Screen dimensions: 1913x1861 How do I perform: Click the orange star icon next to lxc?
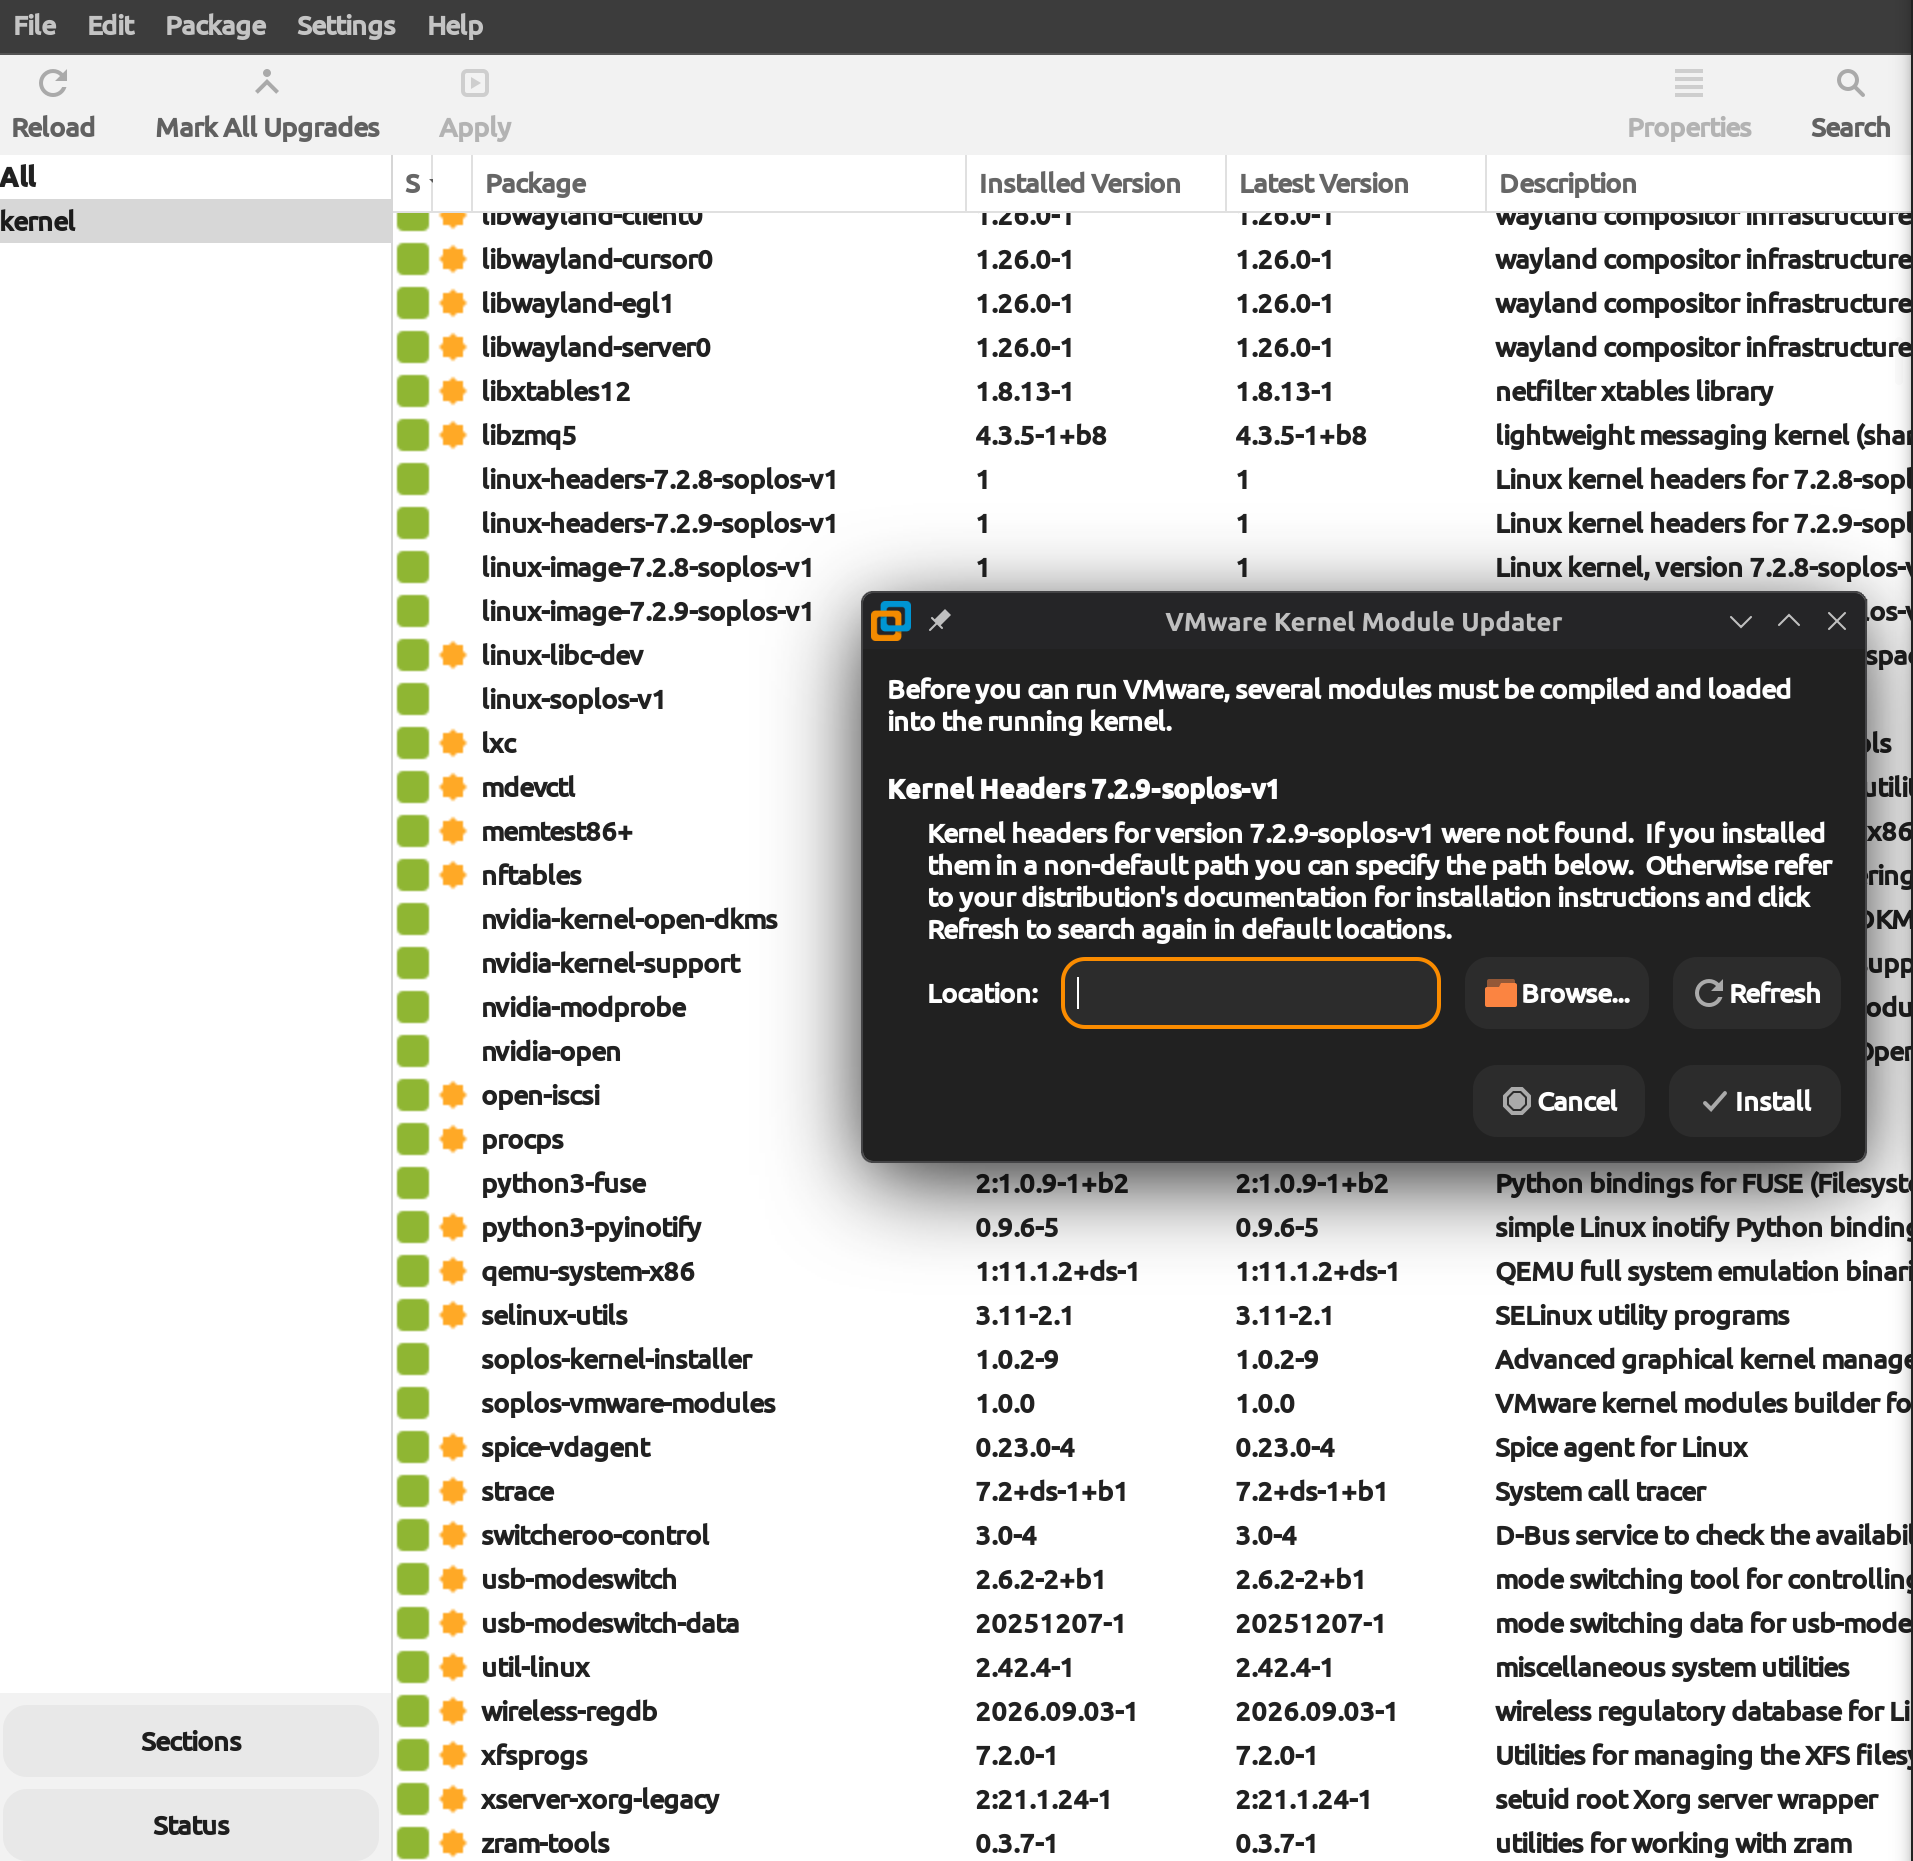(x=453, y=743)
